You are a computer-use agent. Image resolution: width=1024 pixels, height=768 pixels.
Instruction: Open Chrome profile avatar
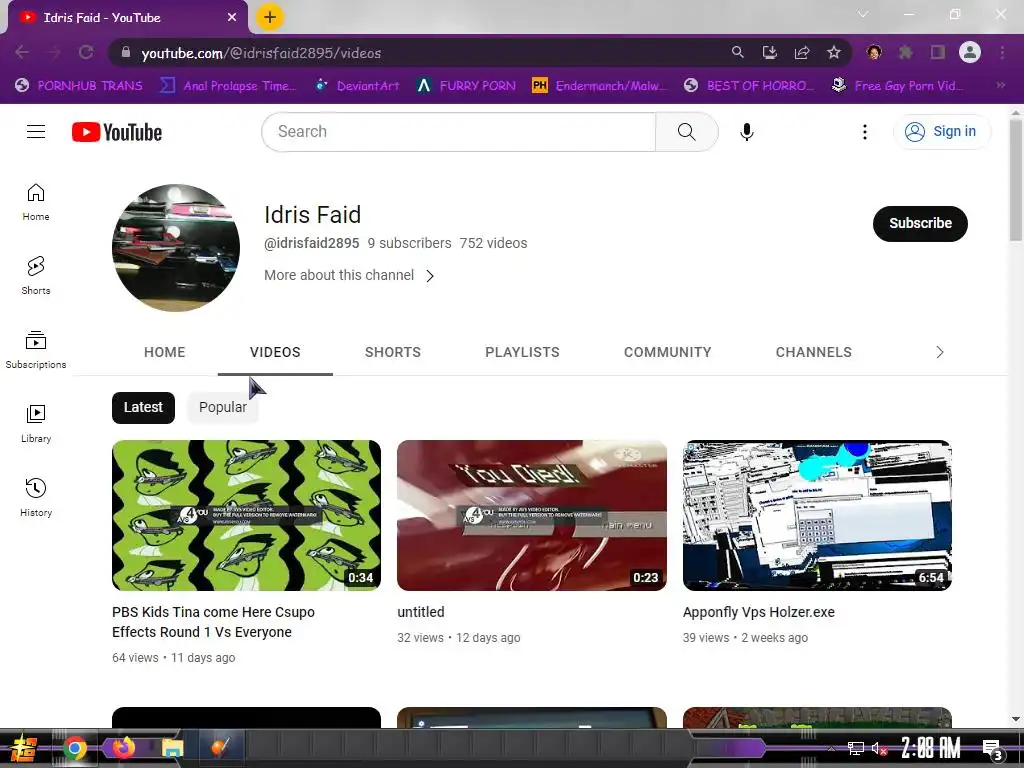970,52
